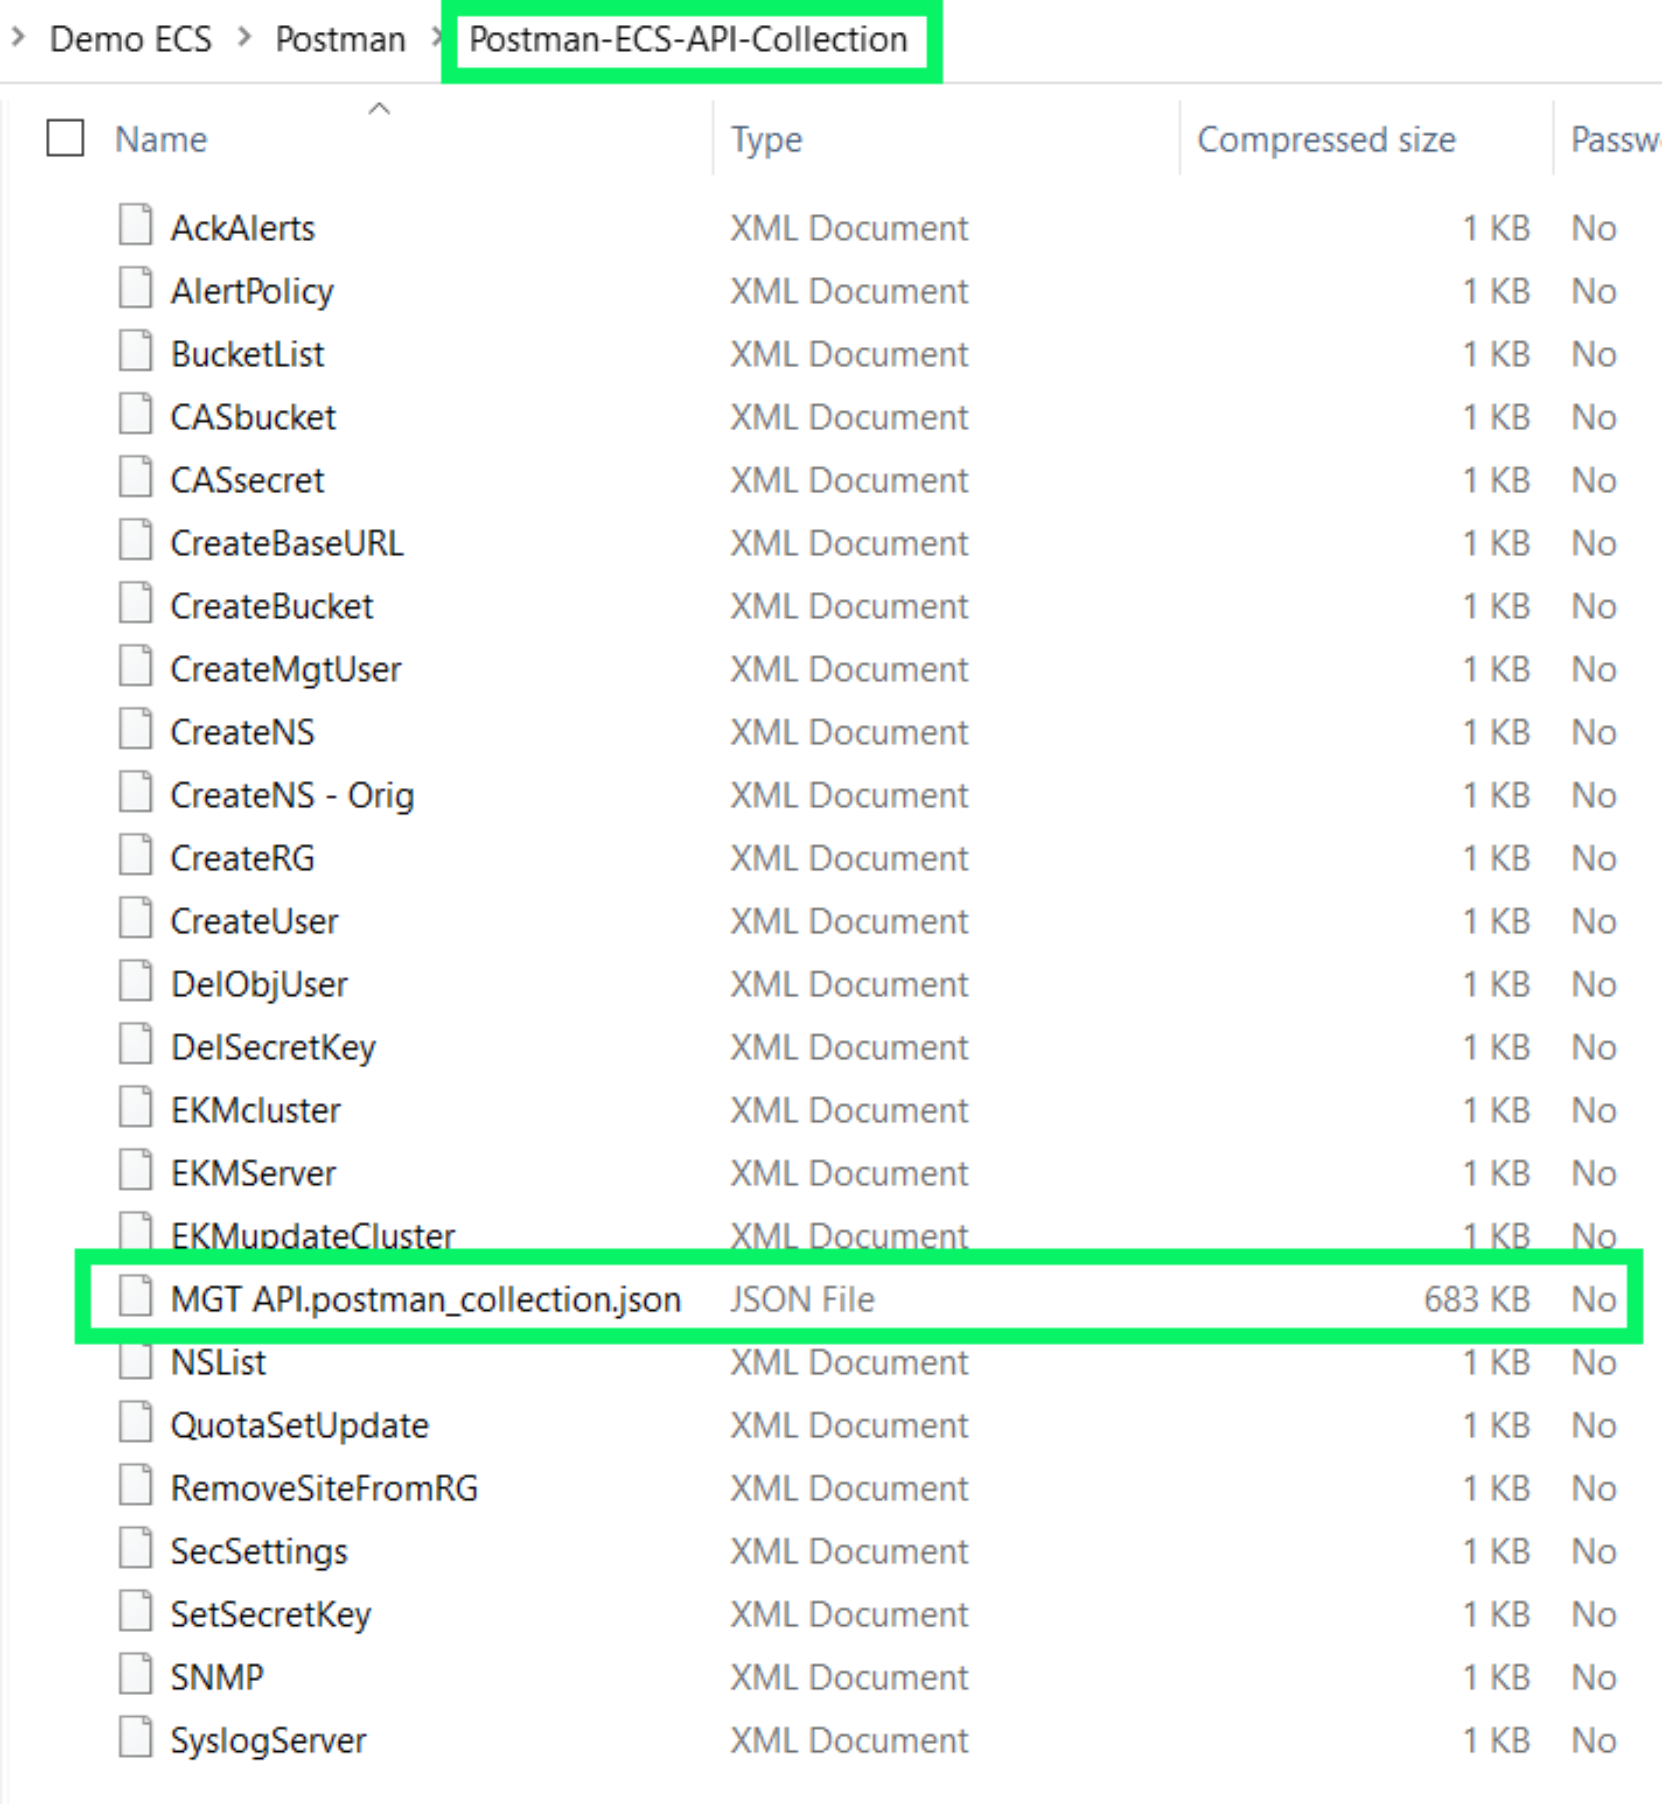Click the CreateRG file icon
Image resolution: width=1662 pixels, height=1805 pixels.
[135, 855]
